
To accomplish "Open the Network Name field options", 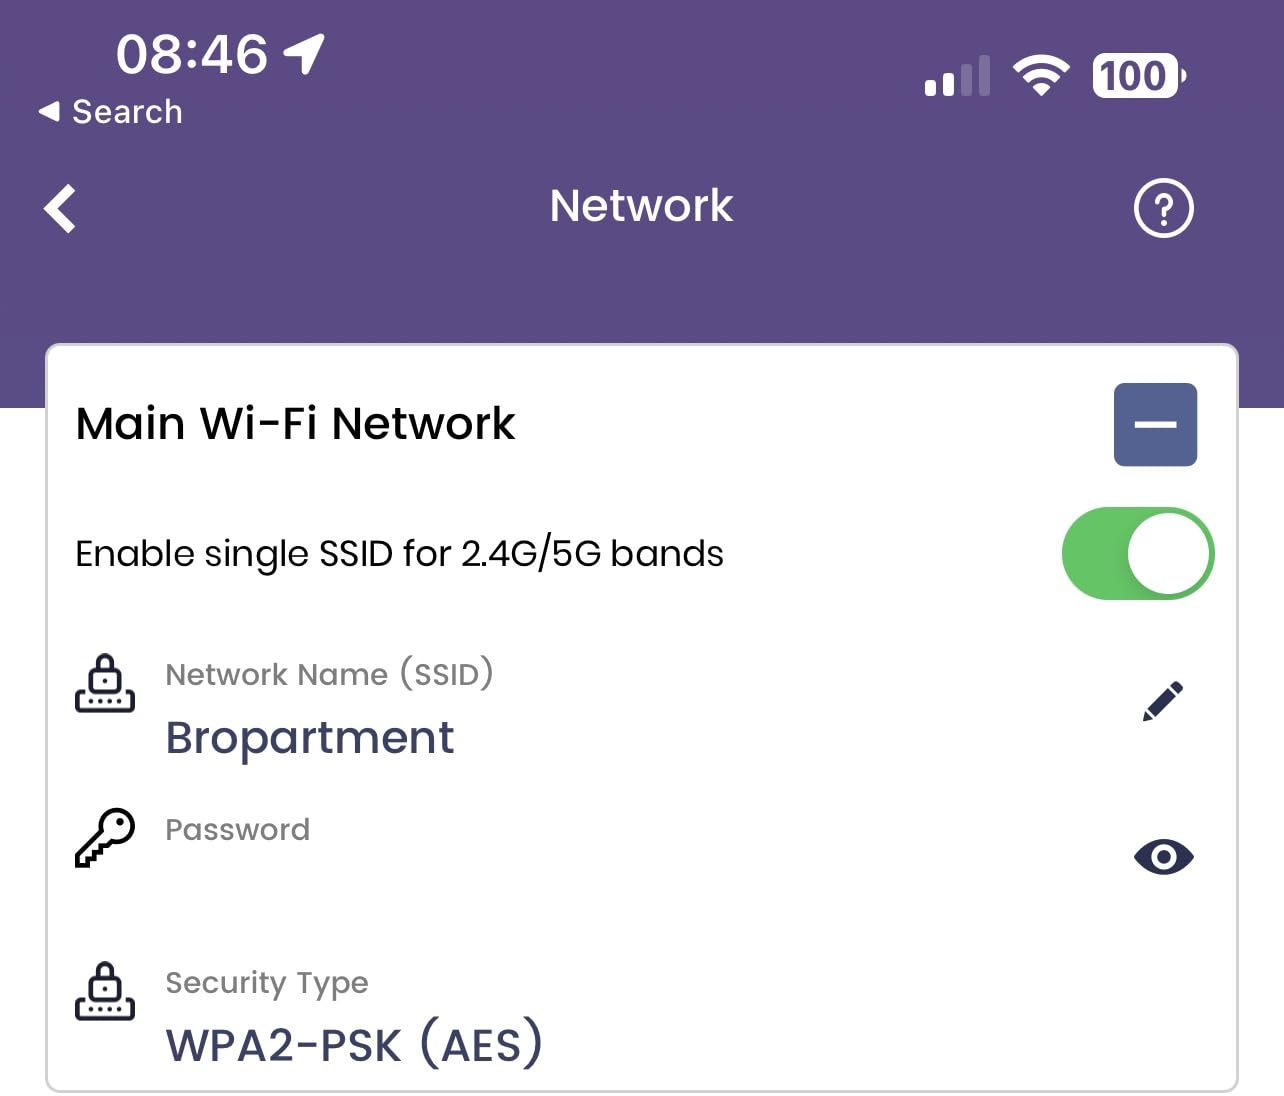I will coord(330,674).
